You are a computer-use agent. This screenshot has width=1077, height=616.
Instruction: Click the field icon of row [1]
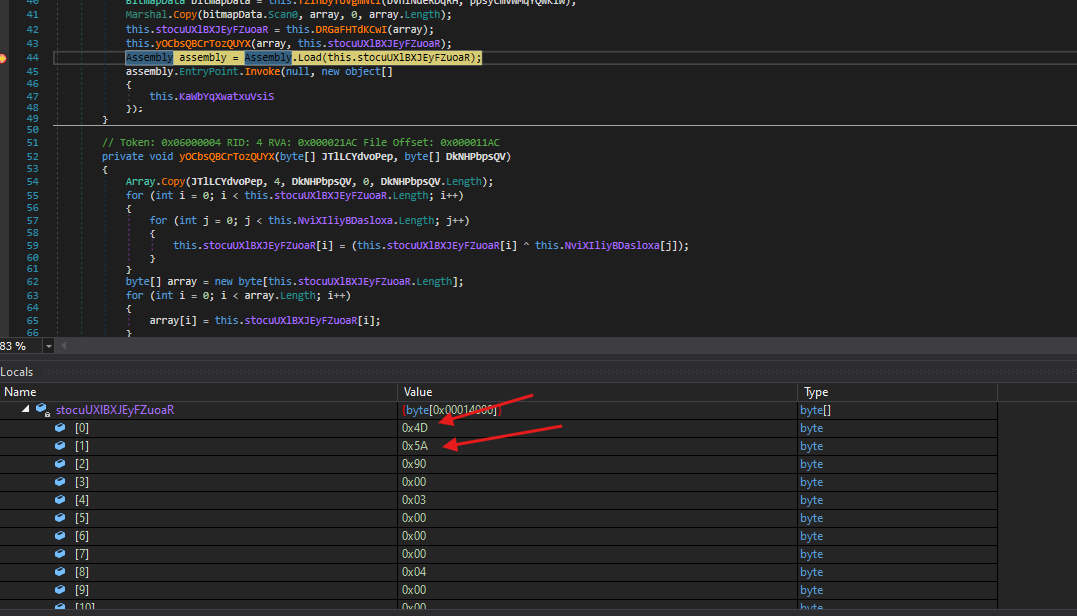[x=60, y=446]
